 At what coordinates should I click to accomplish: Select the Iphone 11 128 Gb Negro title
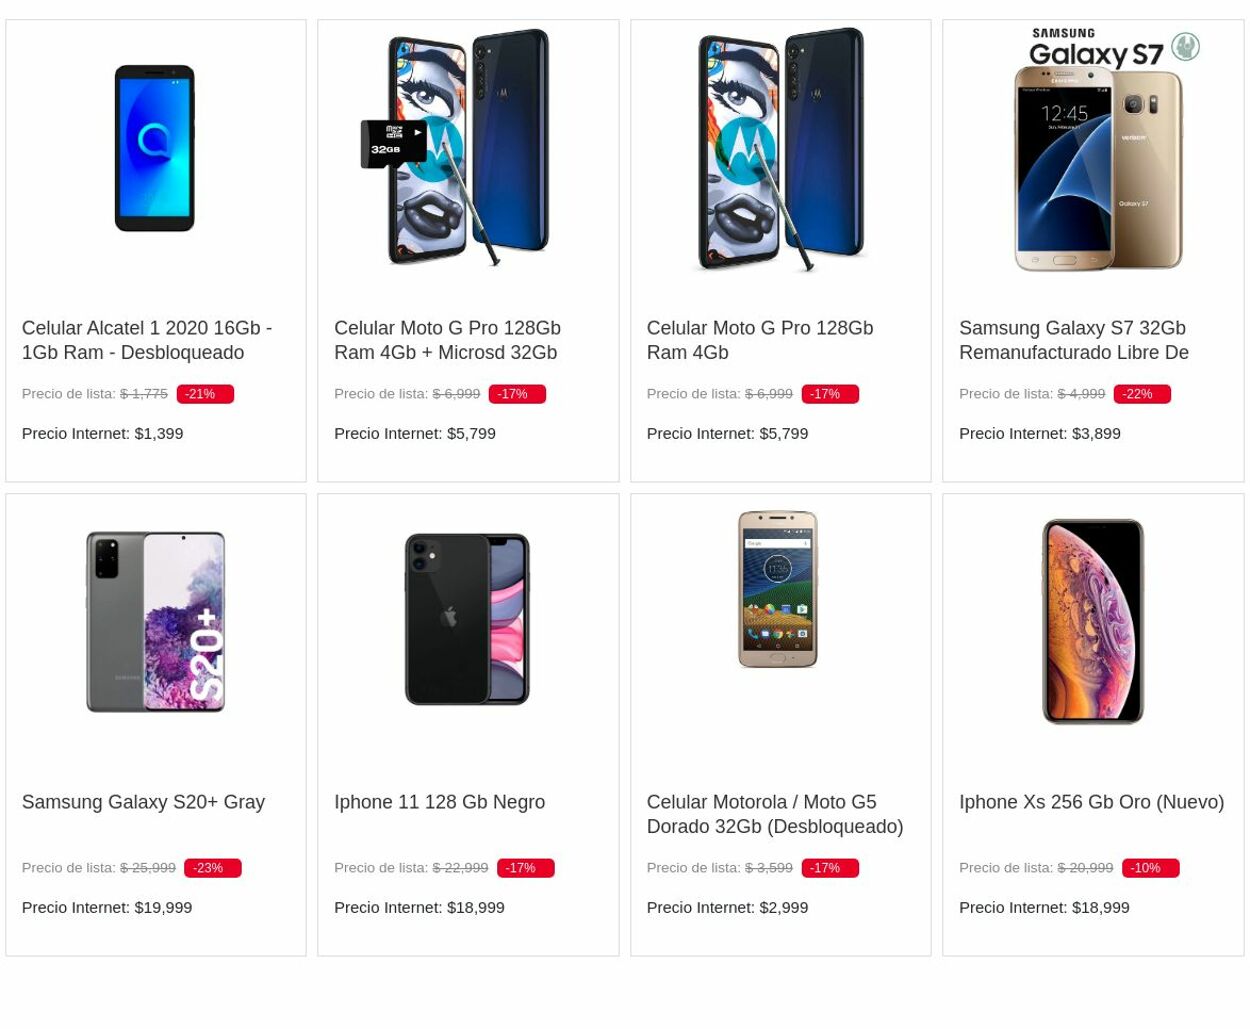[x=439, y=801]
